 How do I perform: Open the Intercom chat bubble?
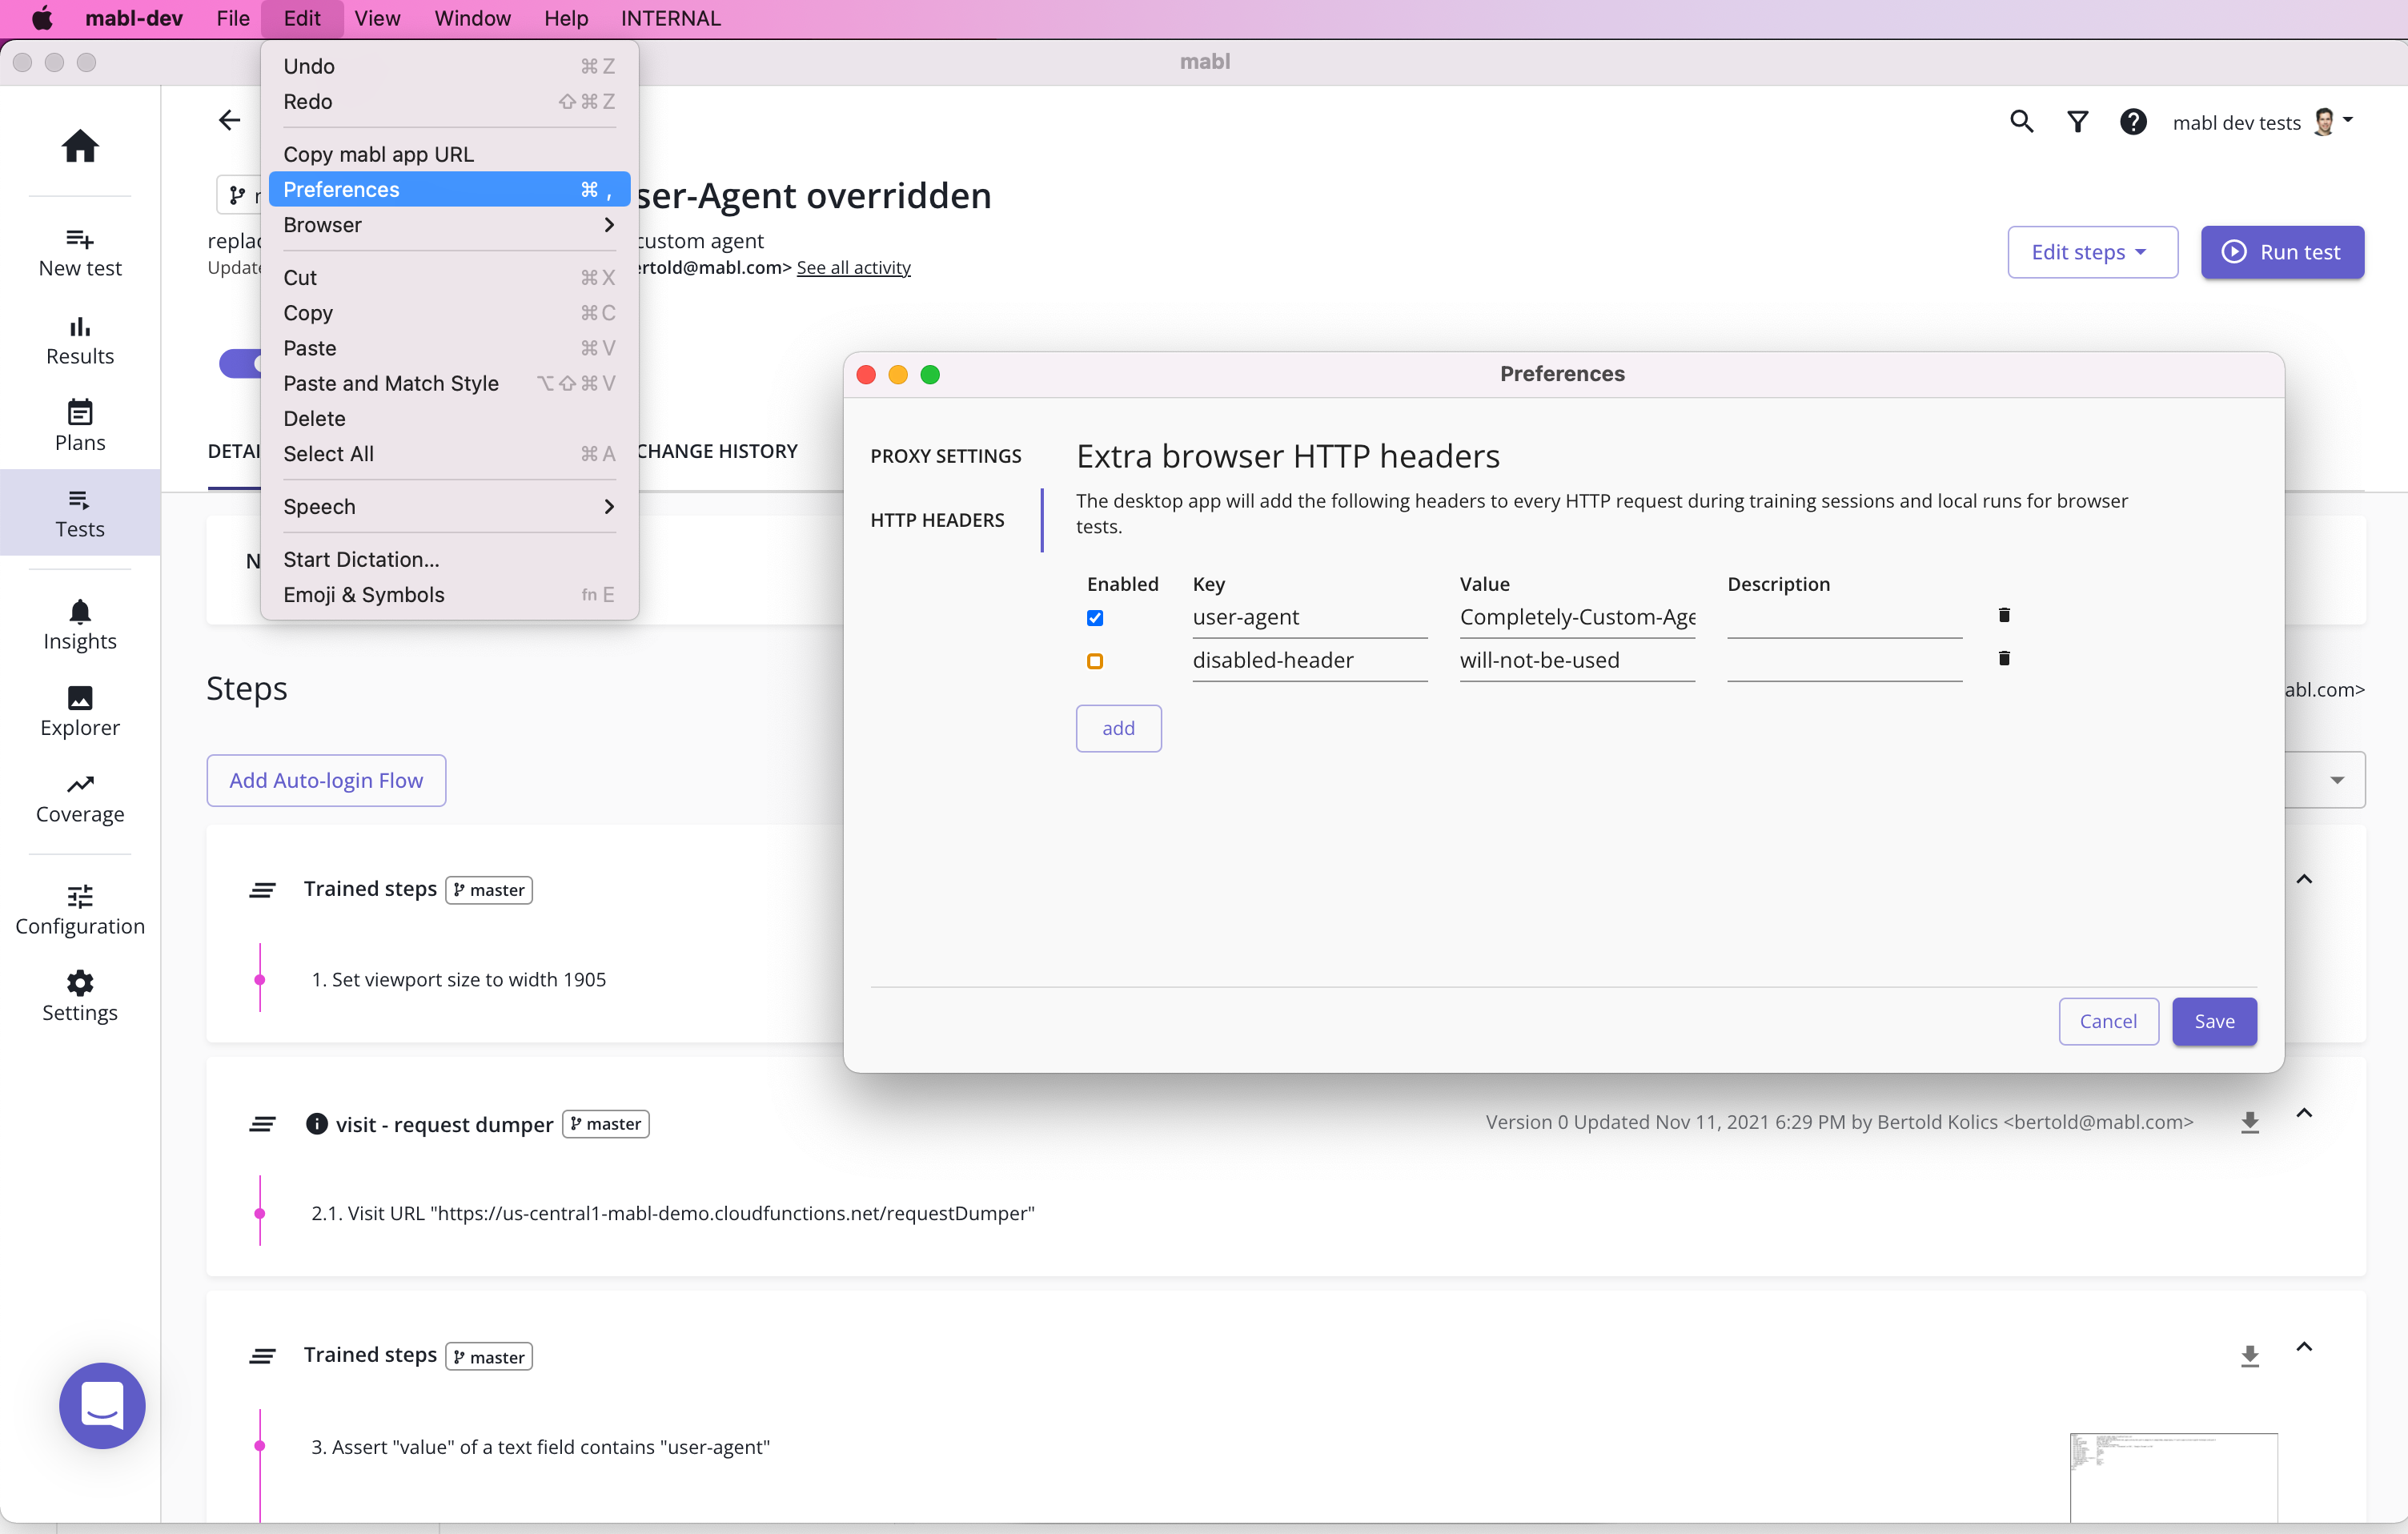pos(102,1405)
